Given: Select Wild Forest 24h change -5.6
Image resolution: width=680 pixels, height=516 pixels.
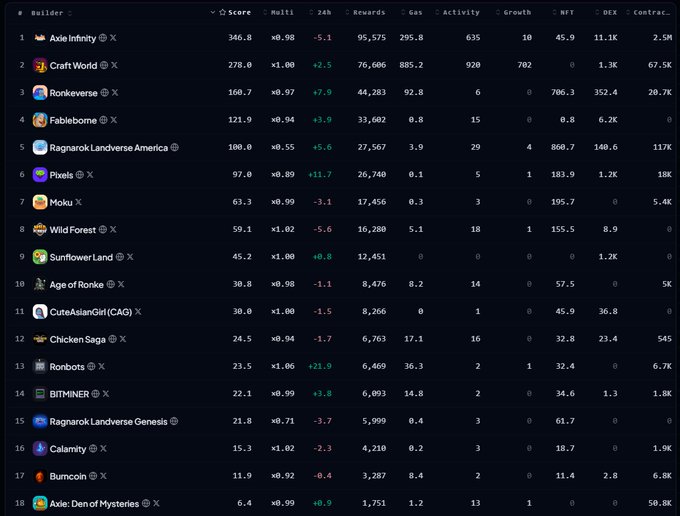Looking at the screenshot, I should [322, 229].
